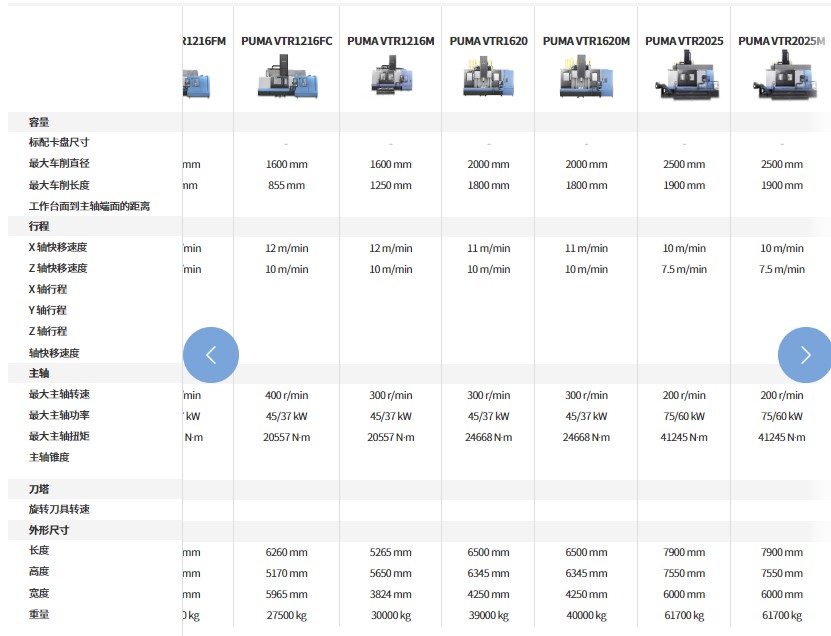Image resolution: width=831 pixels, height=636 pixels.
Task: Select 24668 N·m torque in PUMA VTR1620M column
Action: click(x=586, y=438)
